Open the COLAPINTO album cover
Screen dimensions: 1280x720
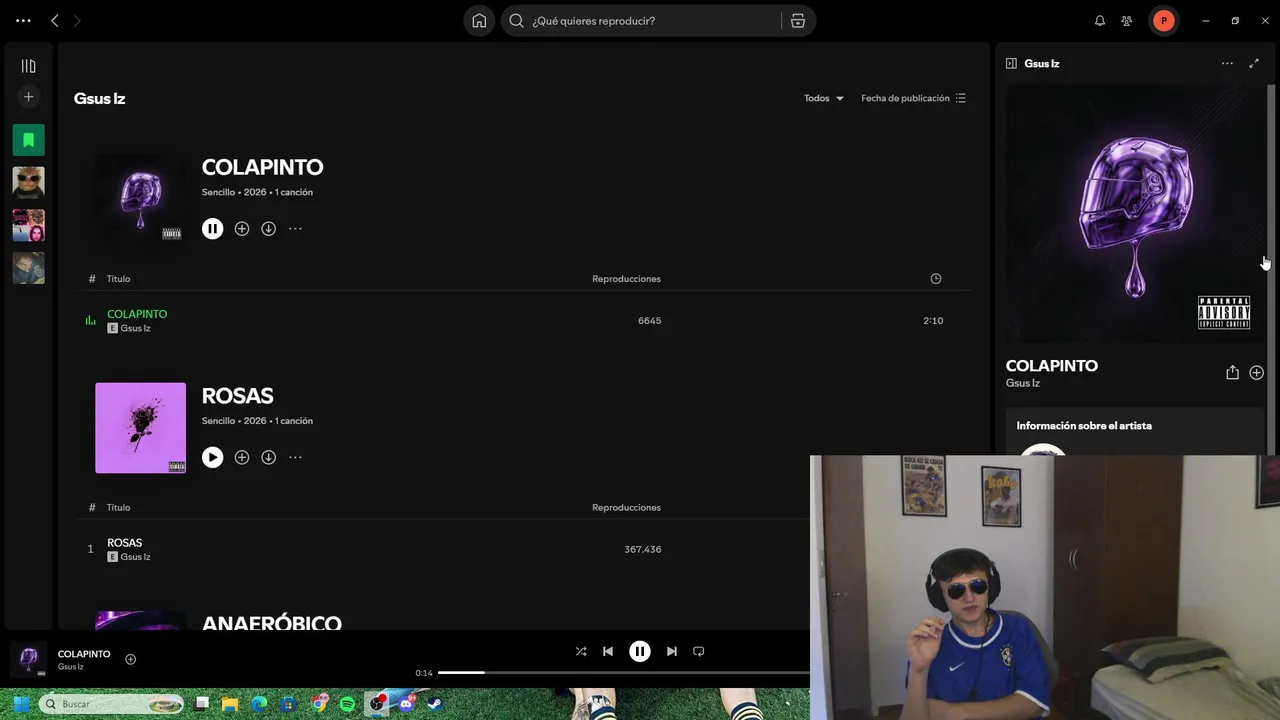[140, 199]
